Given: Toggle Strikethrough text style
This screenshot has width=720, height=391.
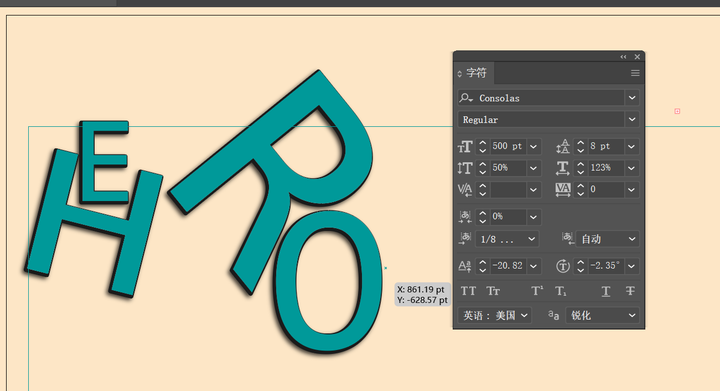Looking at the screenshot, I should 630,291.
